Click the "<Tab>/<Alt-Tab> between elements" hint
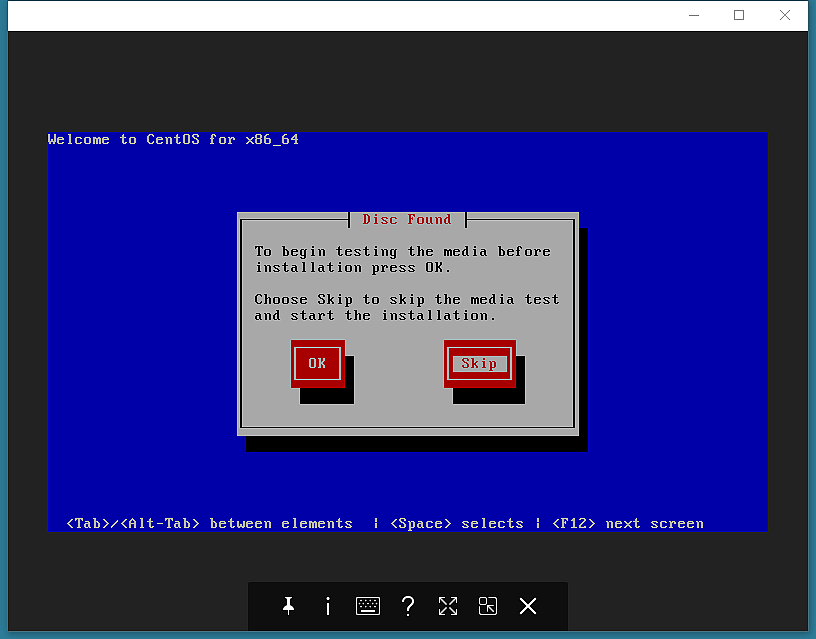This screenshot has width=816, height=639. tap(209, 524)
